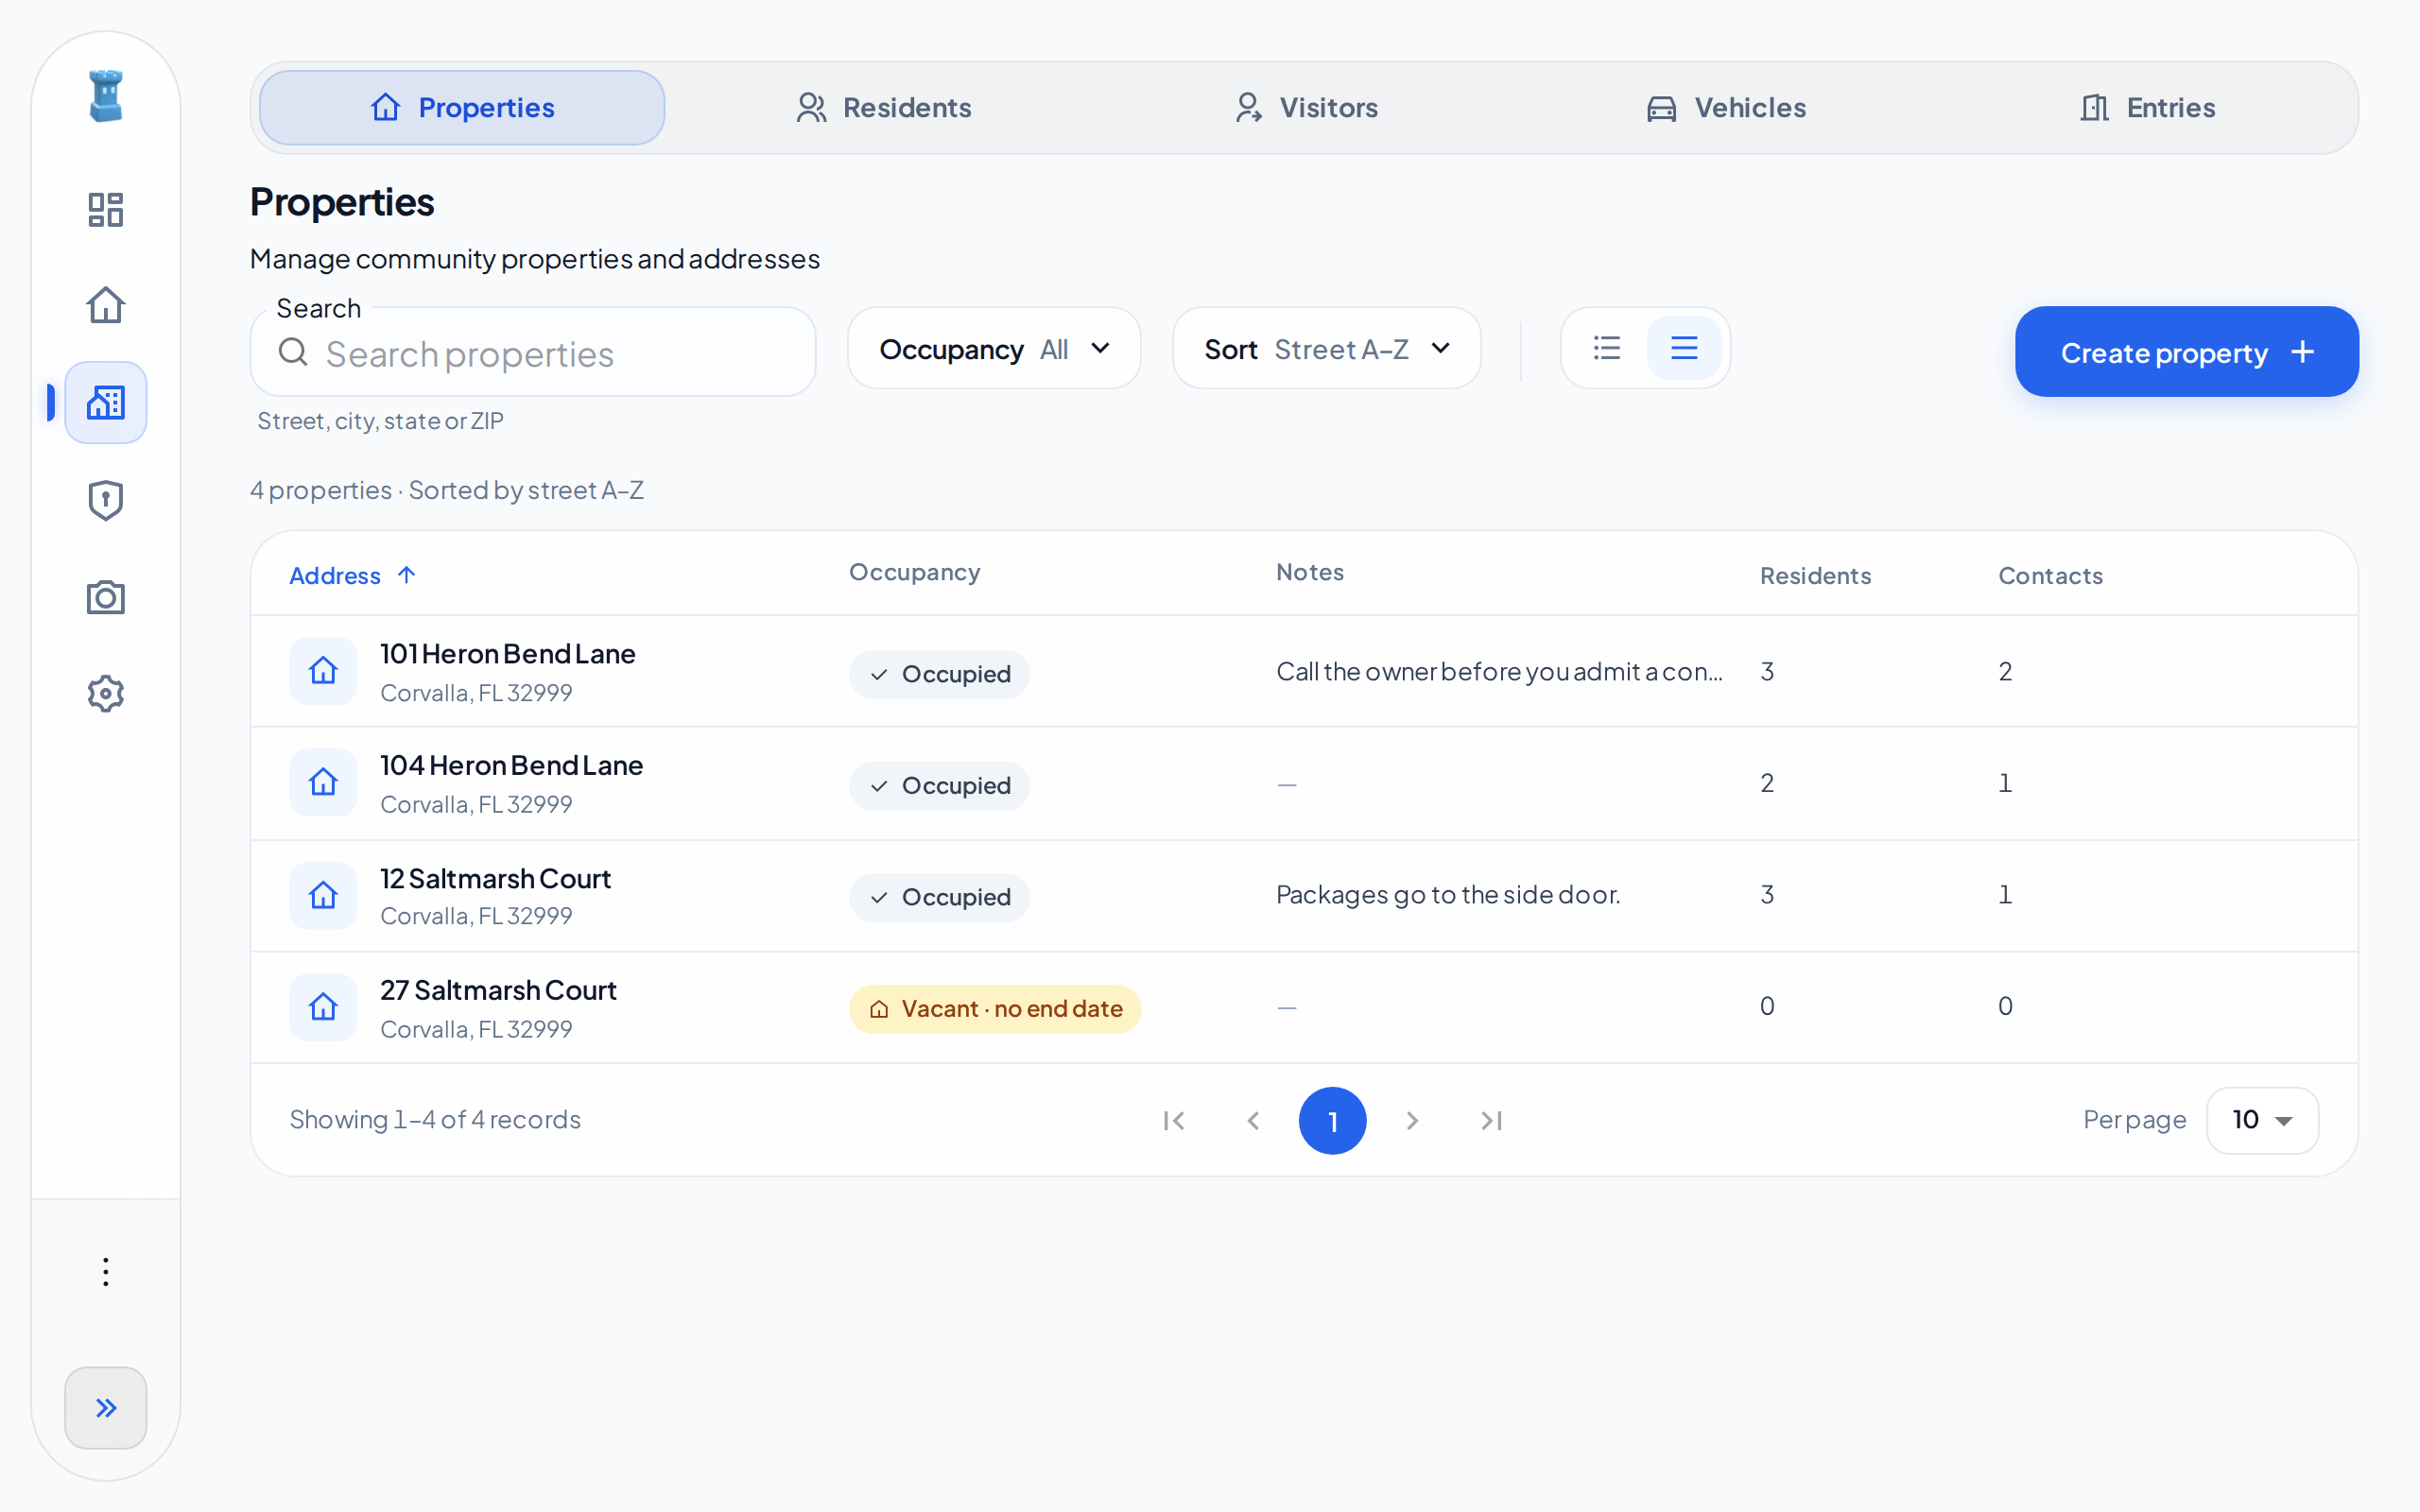Select the comfortable row density view toggle
The width and height of the screenshot is (2420, 1512).
pyautogui.click(x=1684, y=348)
